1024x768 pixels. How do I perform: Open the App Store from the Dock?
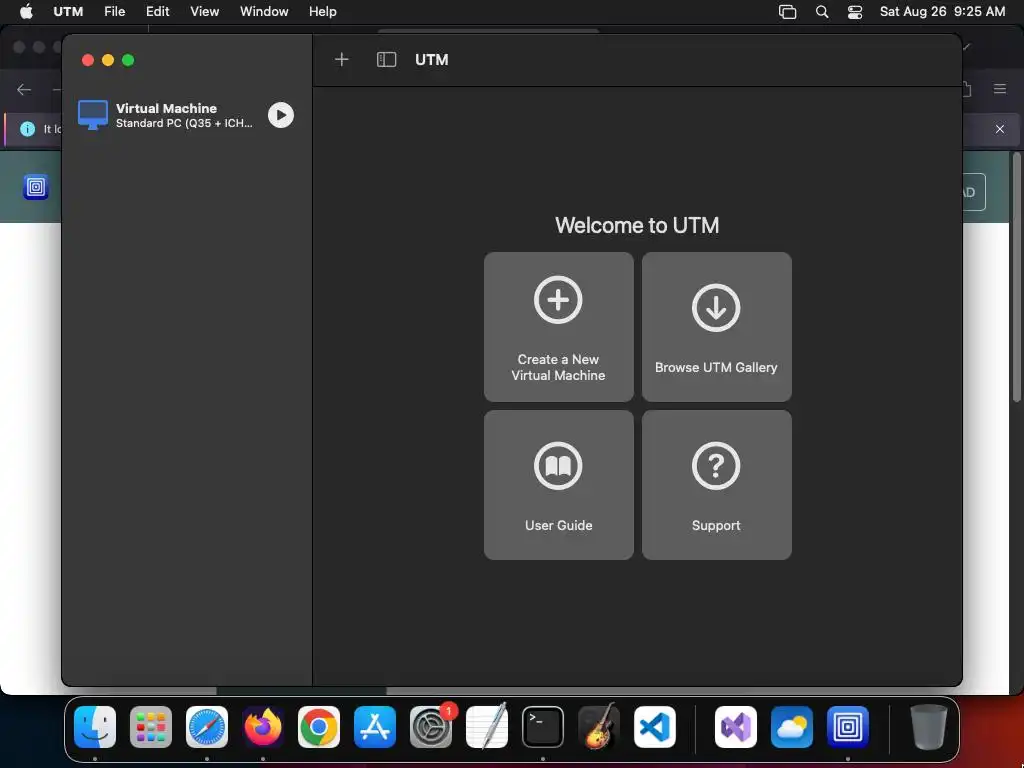click(x=375, y=726)
